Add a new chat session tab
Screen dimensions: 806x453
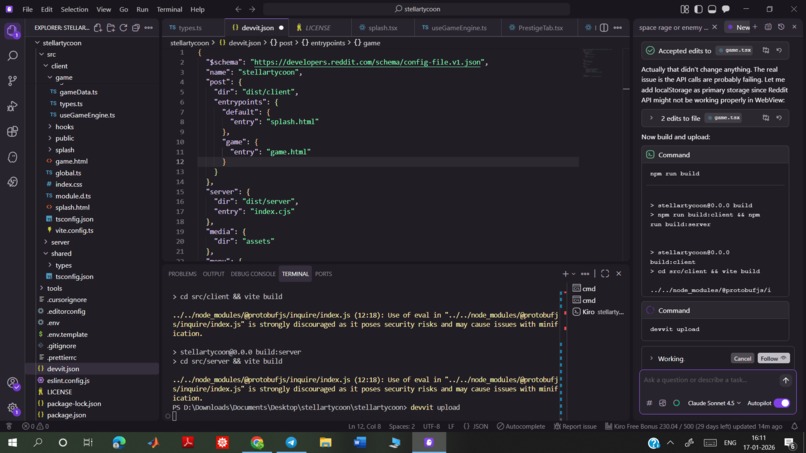[755, 27]
